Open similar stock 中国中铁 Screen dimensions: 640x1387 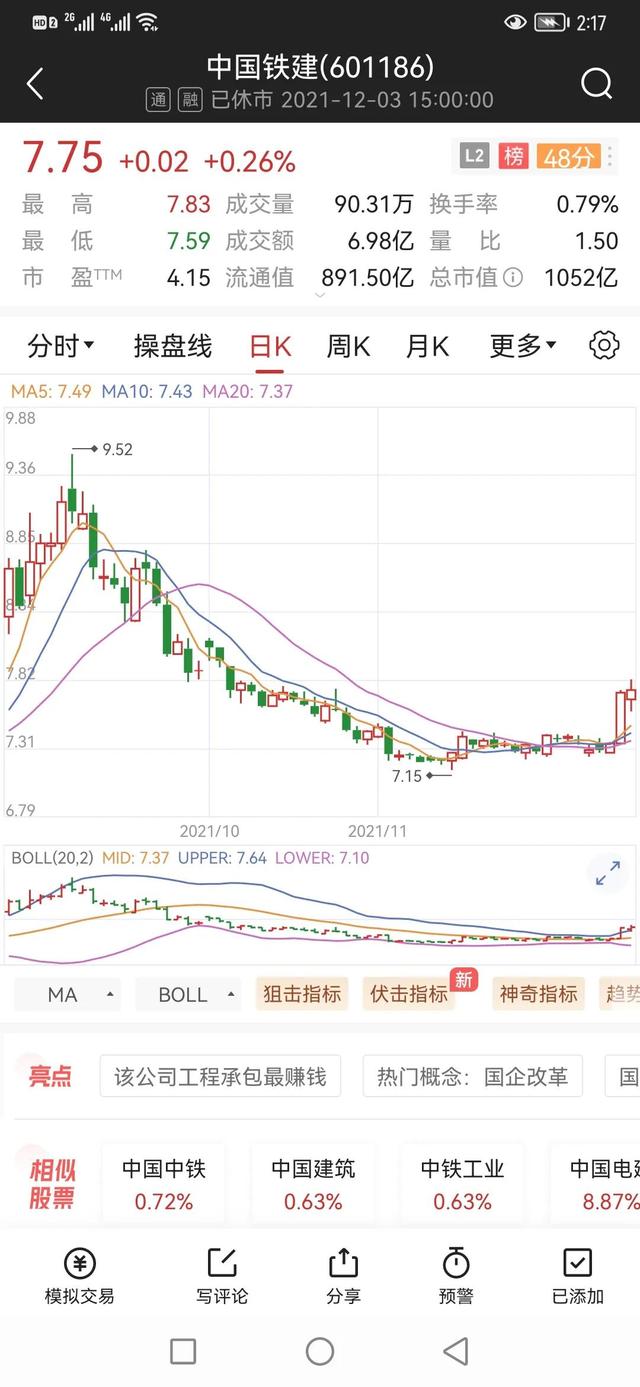[x=164, y=1184]
